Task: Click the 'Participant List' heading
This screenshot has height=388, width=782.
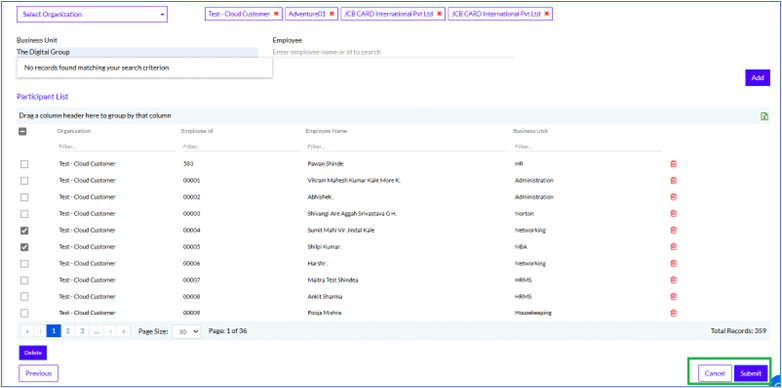Action: [x=42, y=97]
